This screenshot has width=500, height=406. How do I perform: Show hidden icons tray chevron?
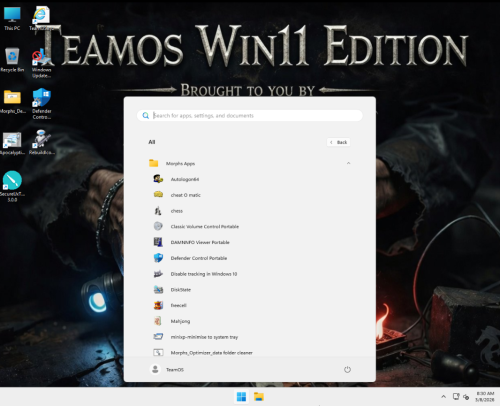443,397
